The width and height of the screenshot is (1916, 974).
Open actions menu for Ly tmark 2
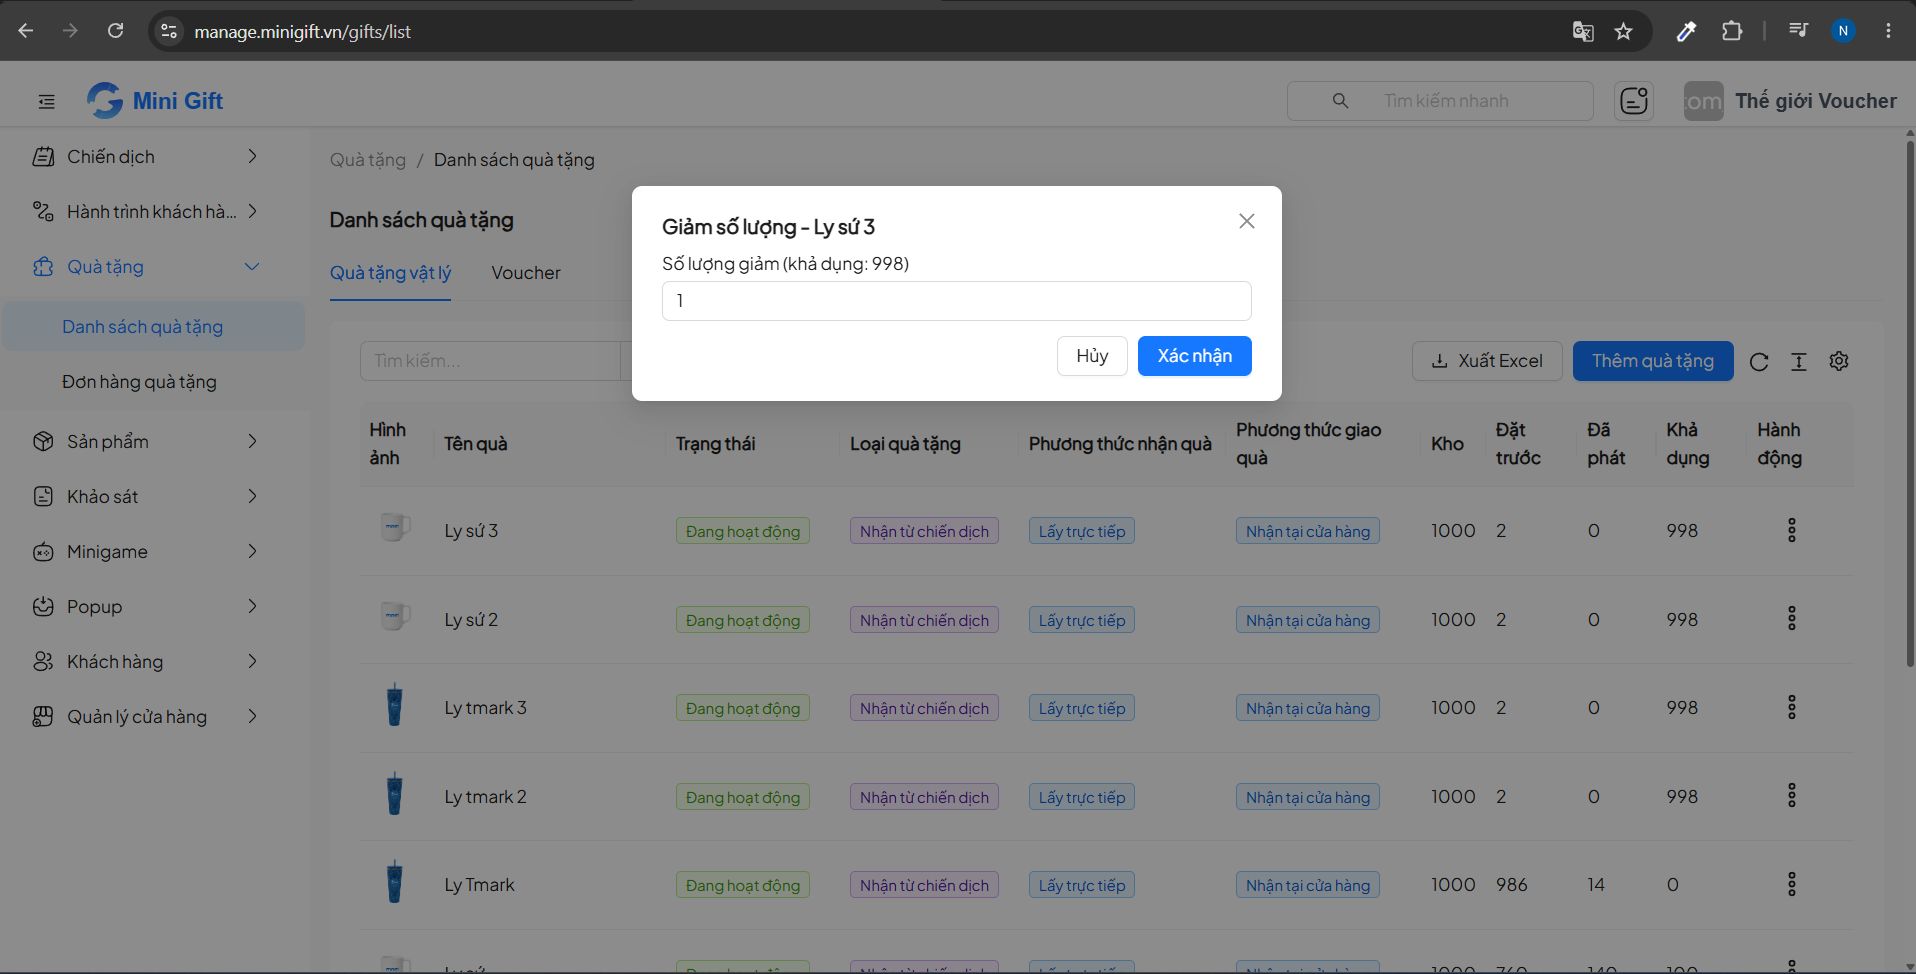[1791, 796]
